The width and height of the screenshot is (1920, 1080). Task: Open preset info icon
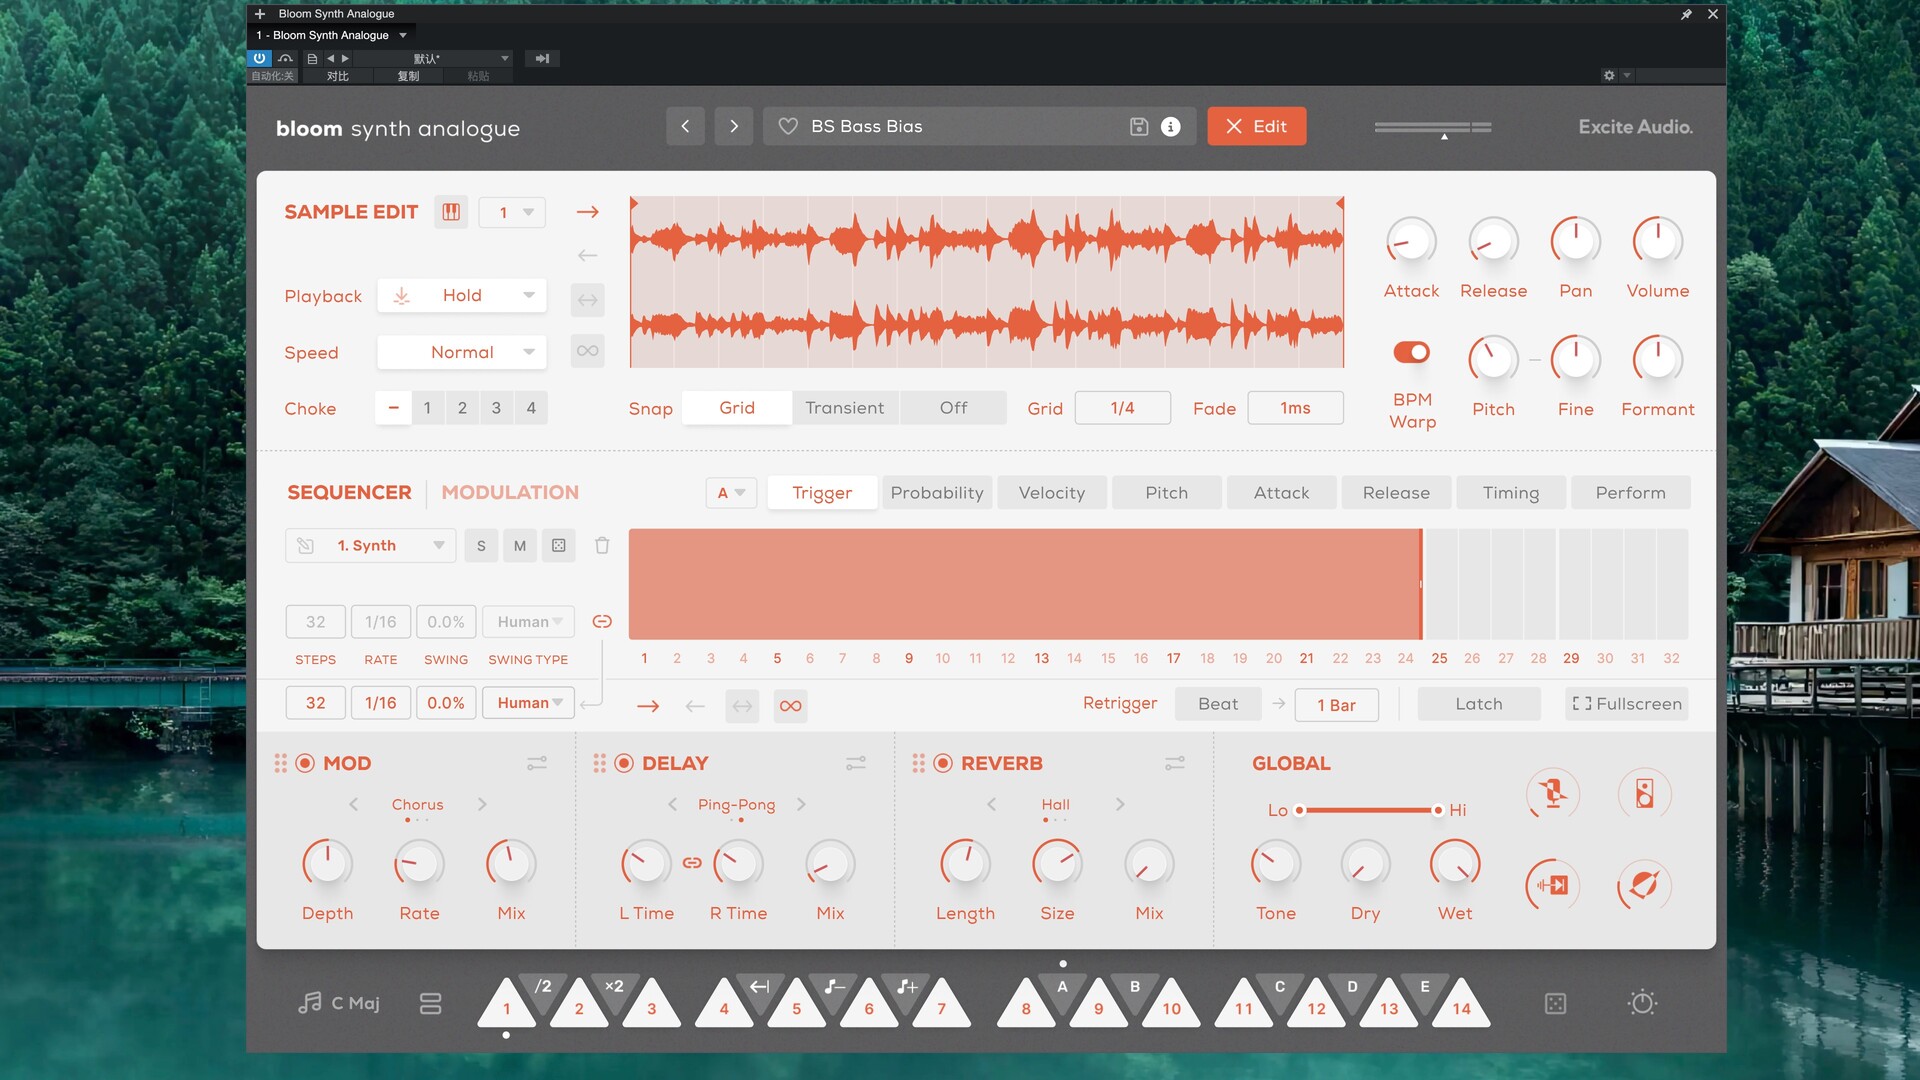coord(1170,126)
